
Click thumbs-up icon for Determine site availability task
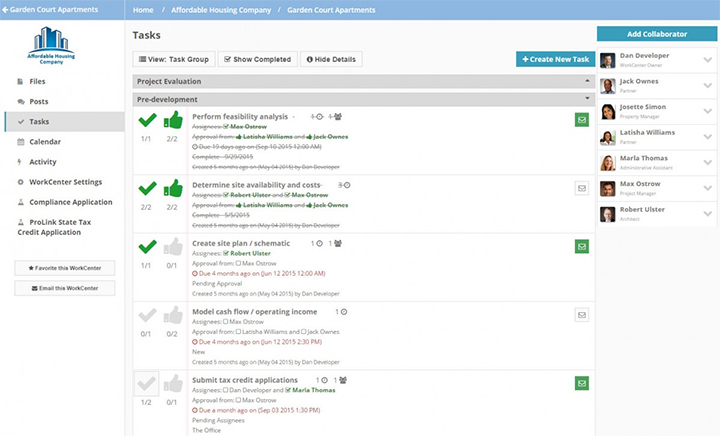173,188
